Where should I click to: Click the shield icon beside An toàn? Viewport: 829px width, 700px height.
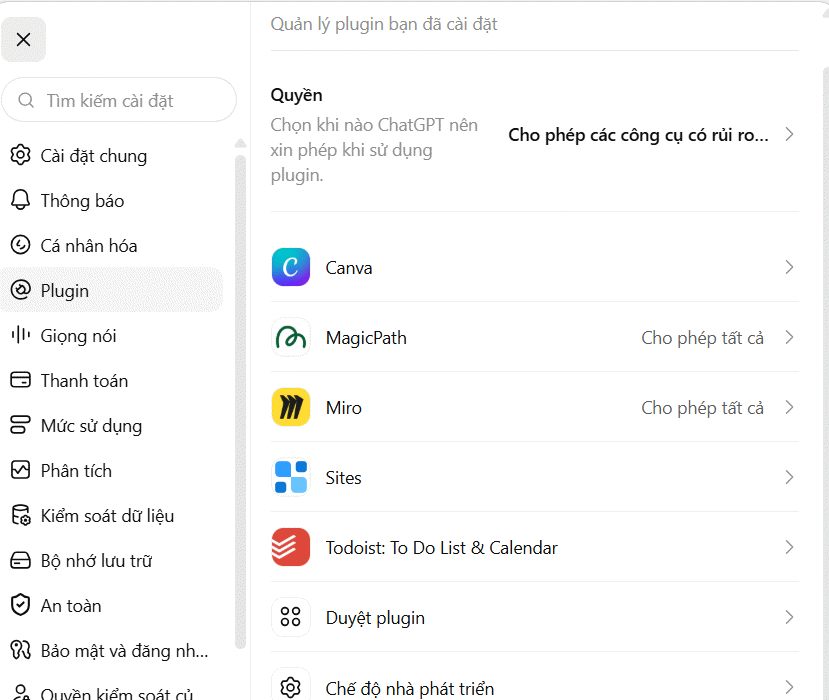point(21,605)
